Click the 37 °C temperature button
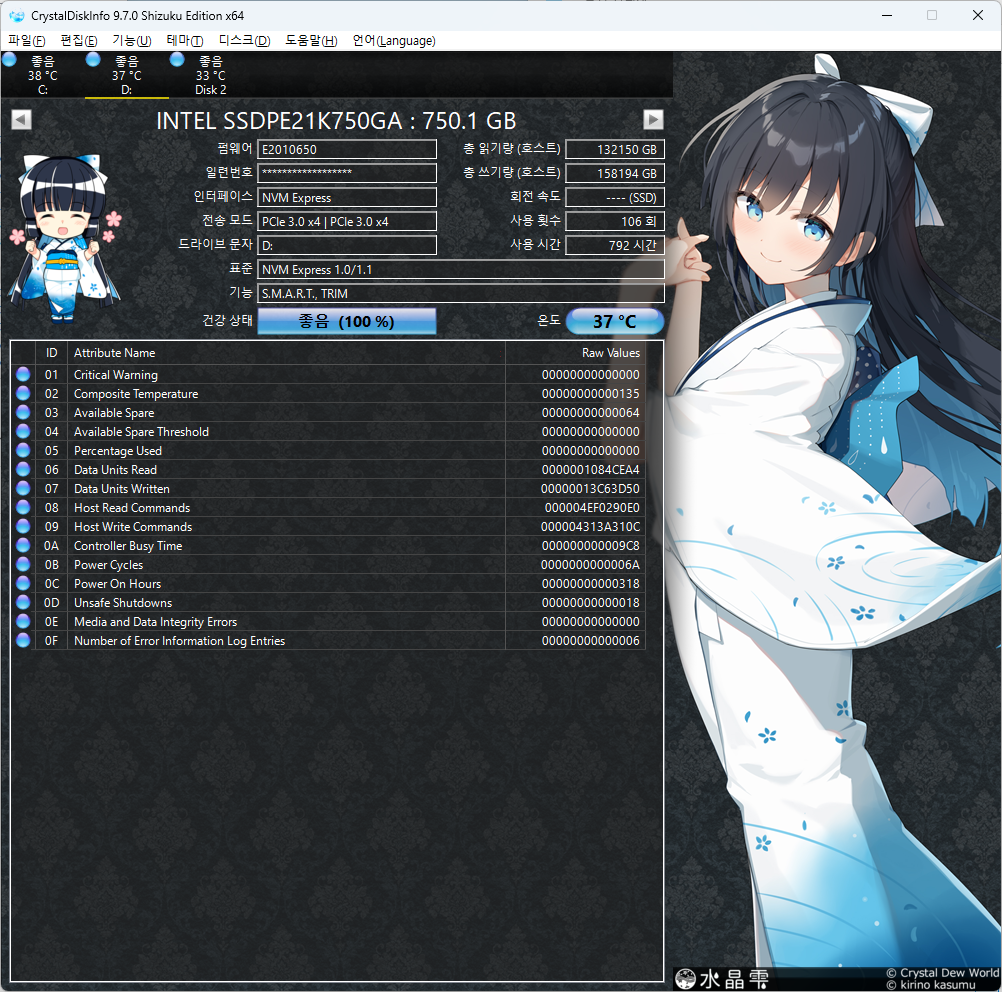Image resolution: width=1002 pixels, height=992 pixels. (614, 321)
